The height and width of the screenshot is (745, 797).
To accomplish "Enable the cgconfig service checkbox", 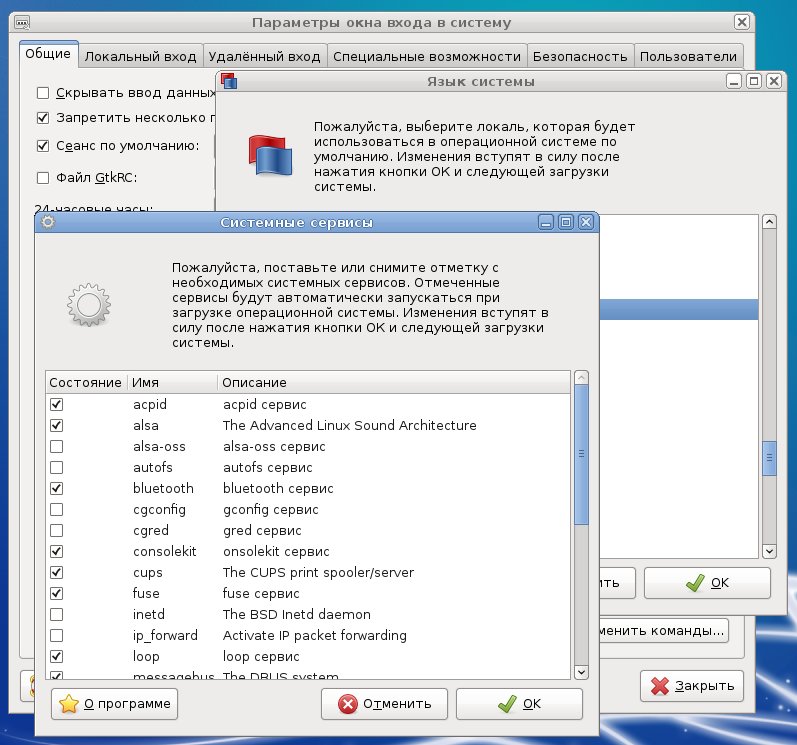I will pos(56,509).
